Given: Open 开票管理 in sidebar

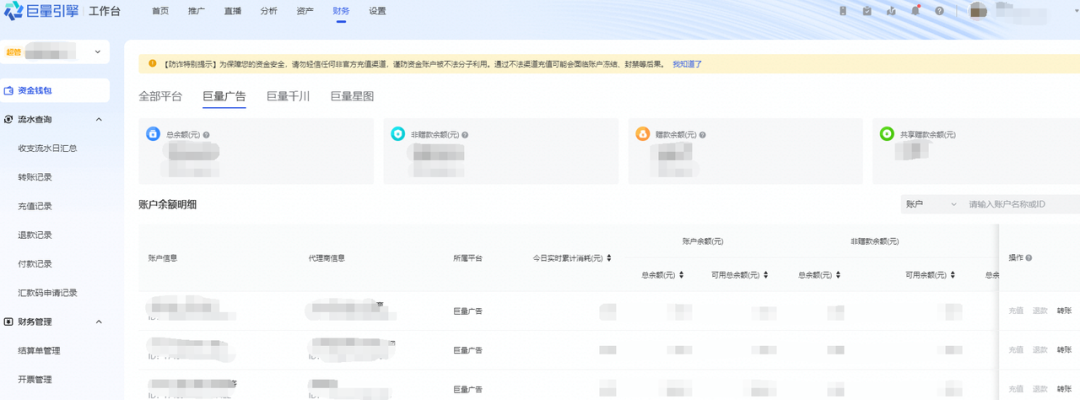Looking at the screenshot, I should [34, 379].
